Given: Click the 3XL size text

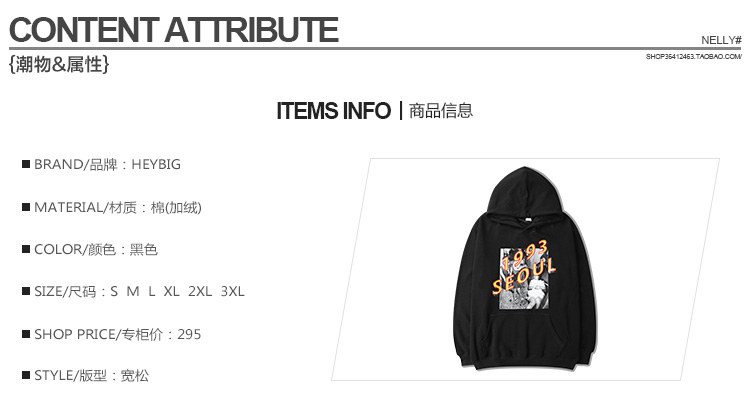Looking at the screenshot, I should 232,291.
